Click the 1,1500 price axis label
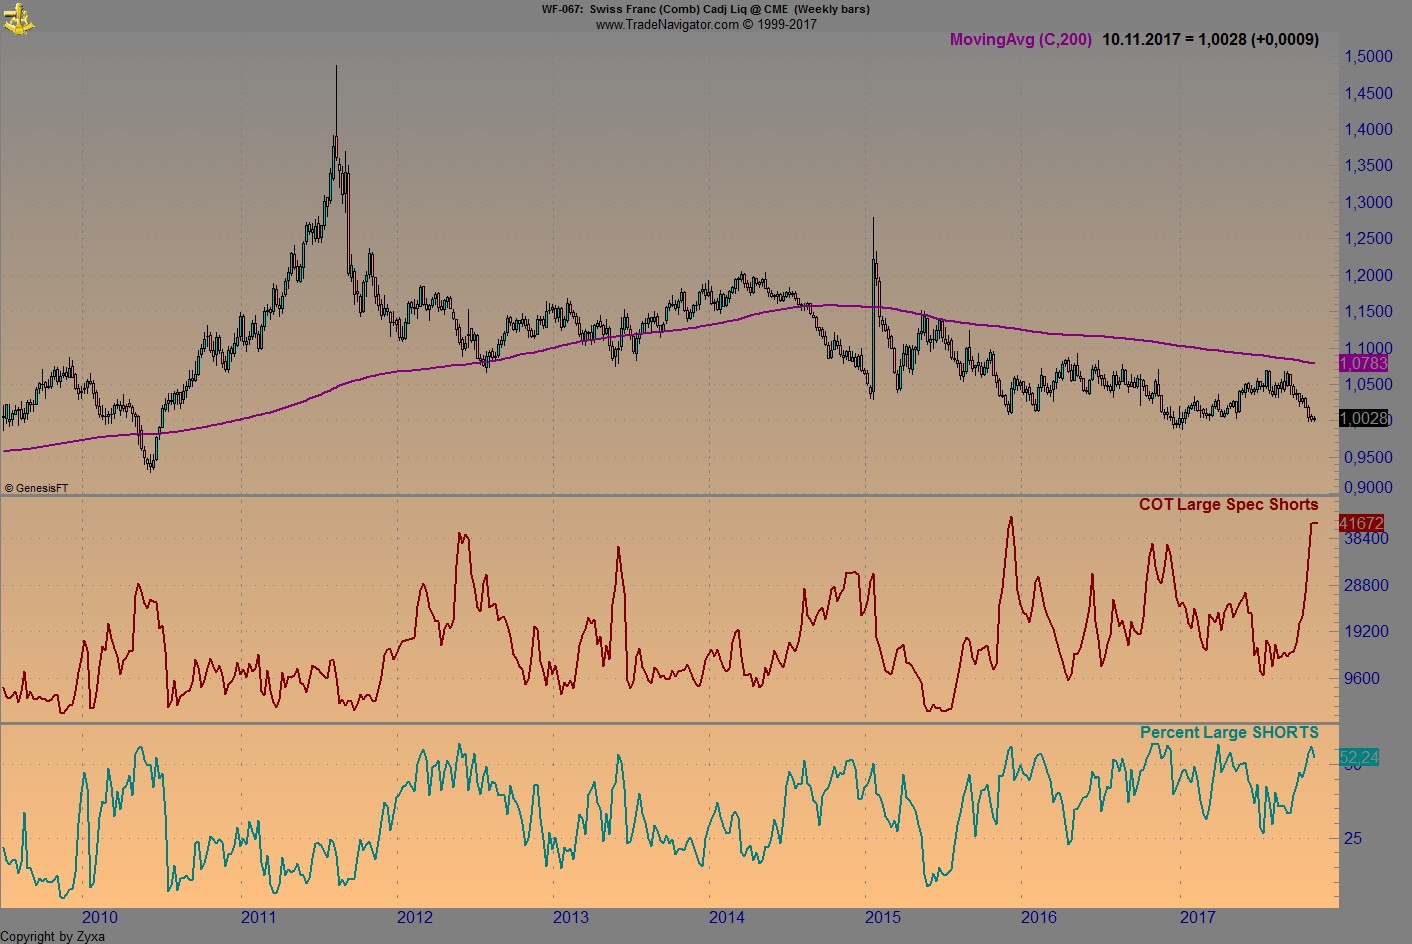The image size is (1412, 944). pyautogui.click(x=1368, y=312)
